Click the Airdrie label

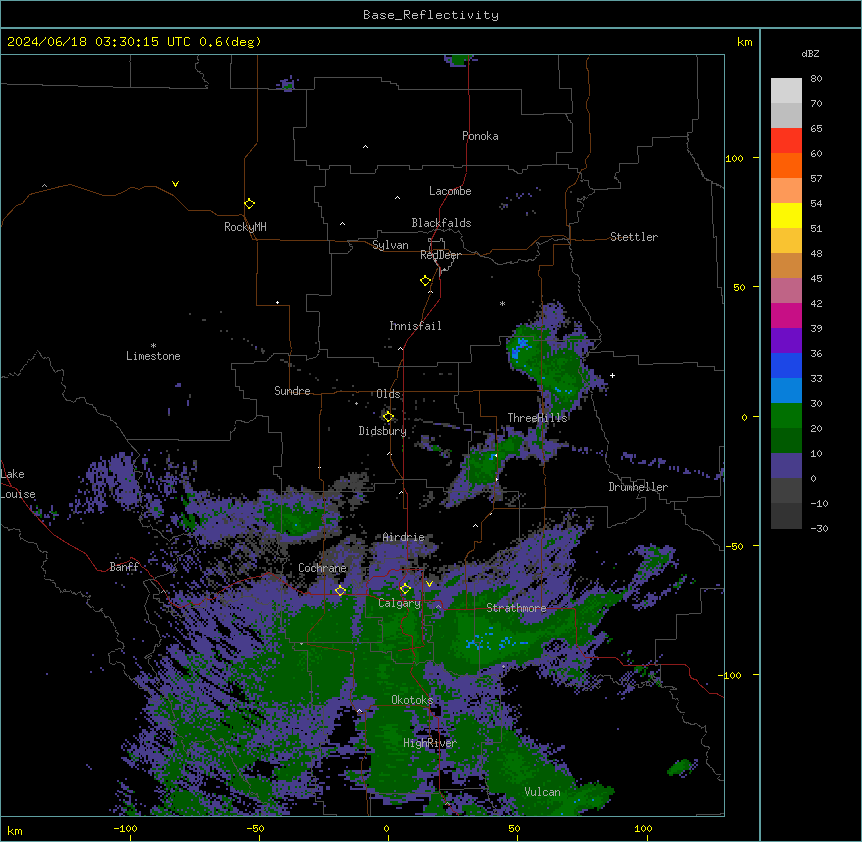click(x=403, y=537)
